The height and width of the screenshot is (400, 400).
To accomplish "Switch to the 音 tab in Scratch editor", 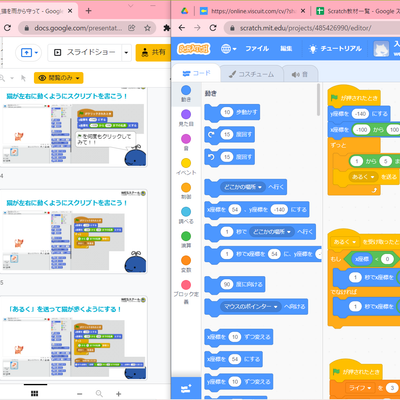I will point(300,74).
